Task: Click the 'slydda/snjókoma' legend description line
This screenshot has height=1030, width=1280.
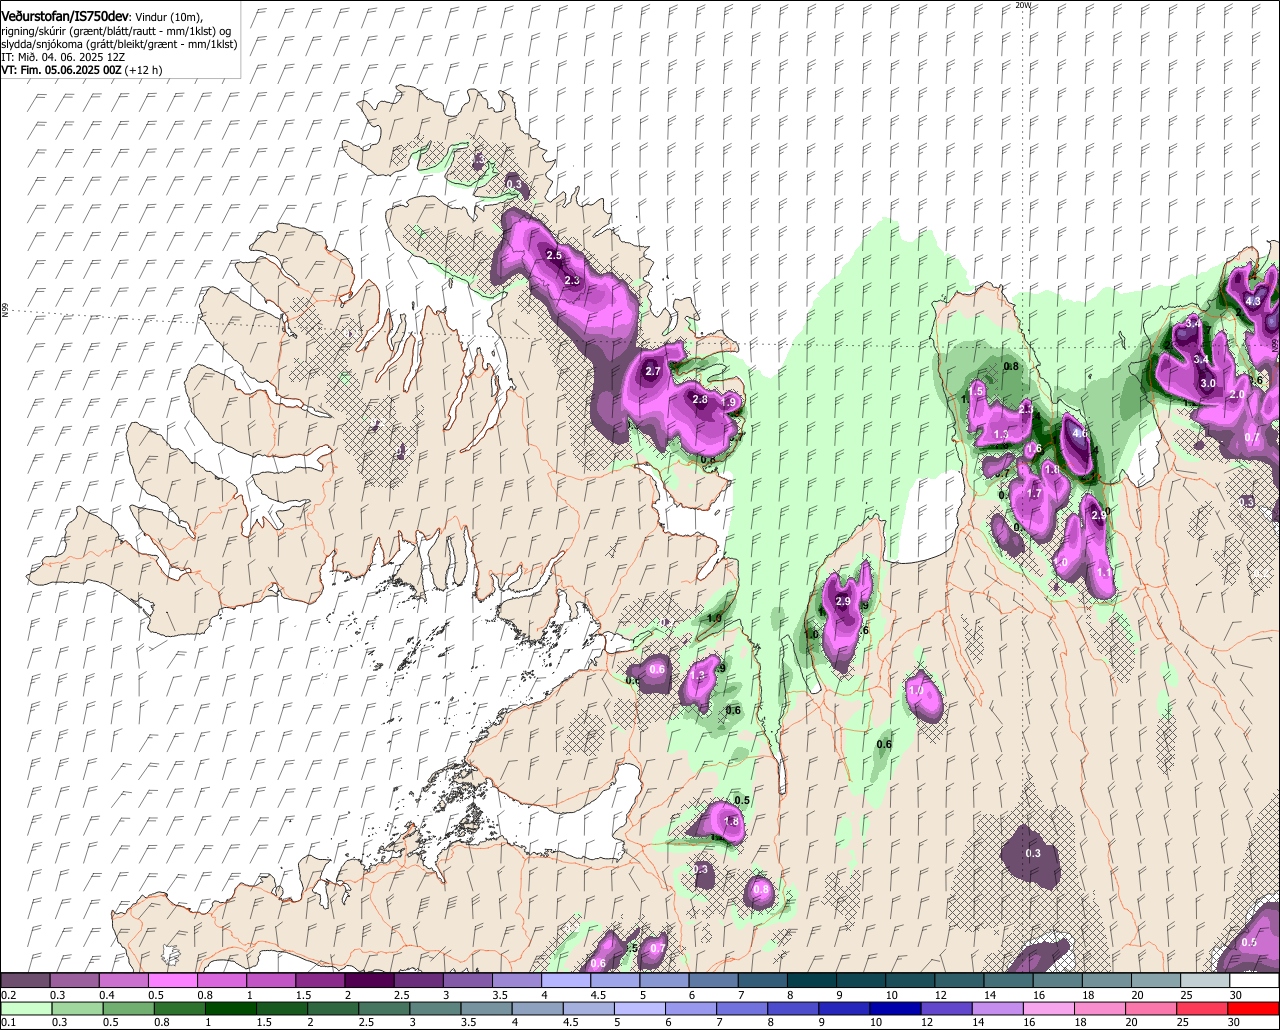Action: (119, 44)
